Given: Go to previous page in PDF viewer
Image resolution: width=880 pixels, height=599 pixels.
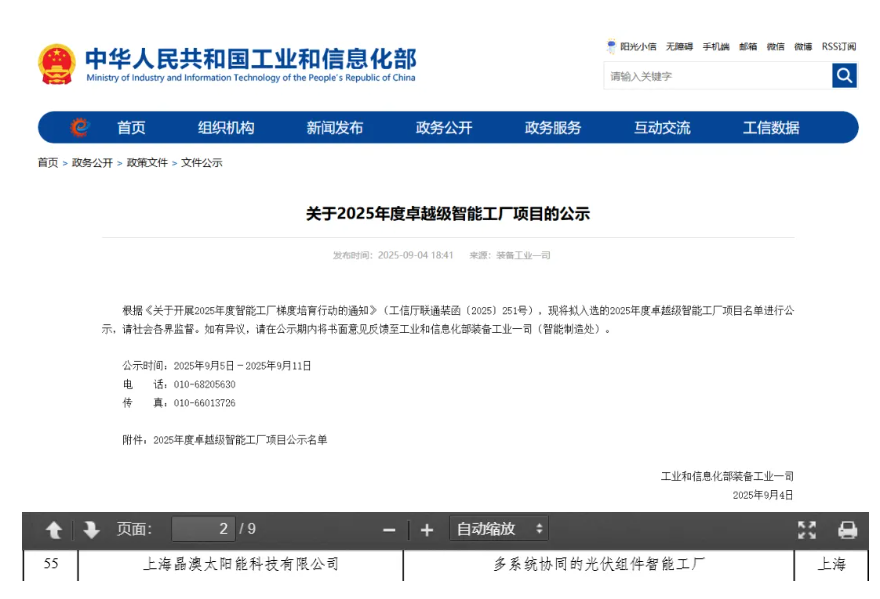Looking at the screenshot, I should [x=54, y=529].
